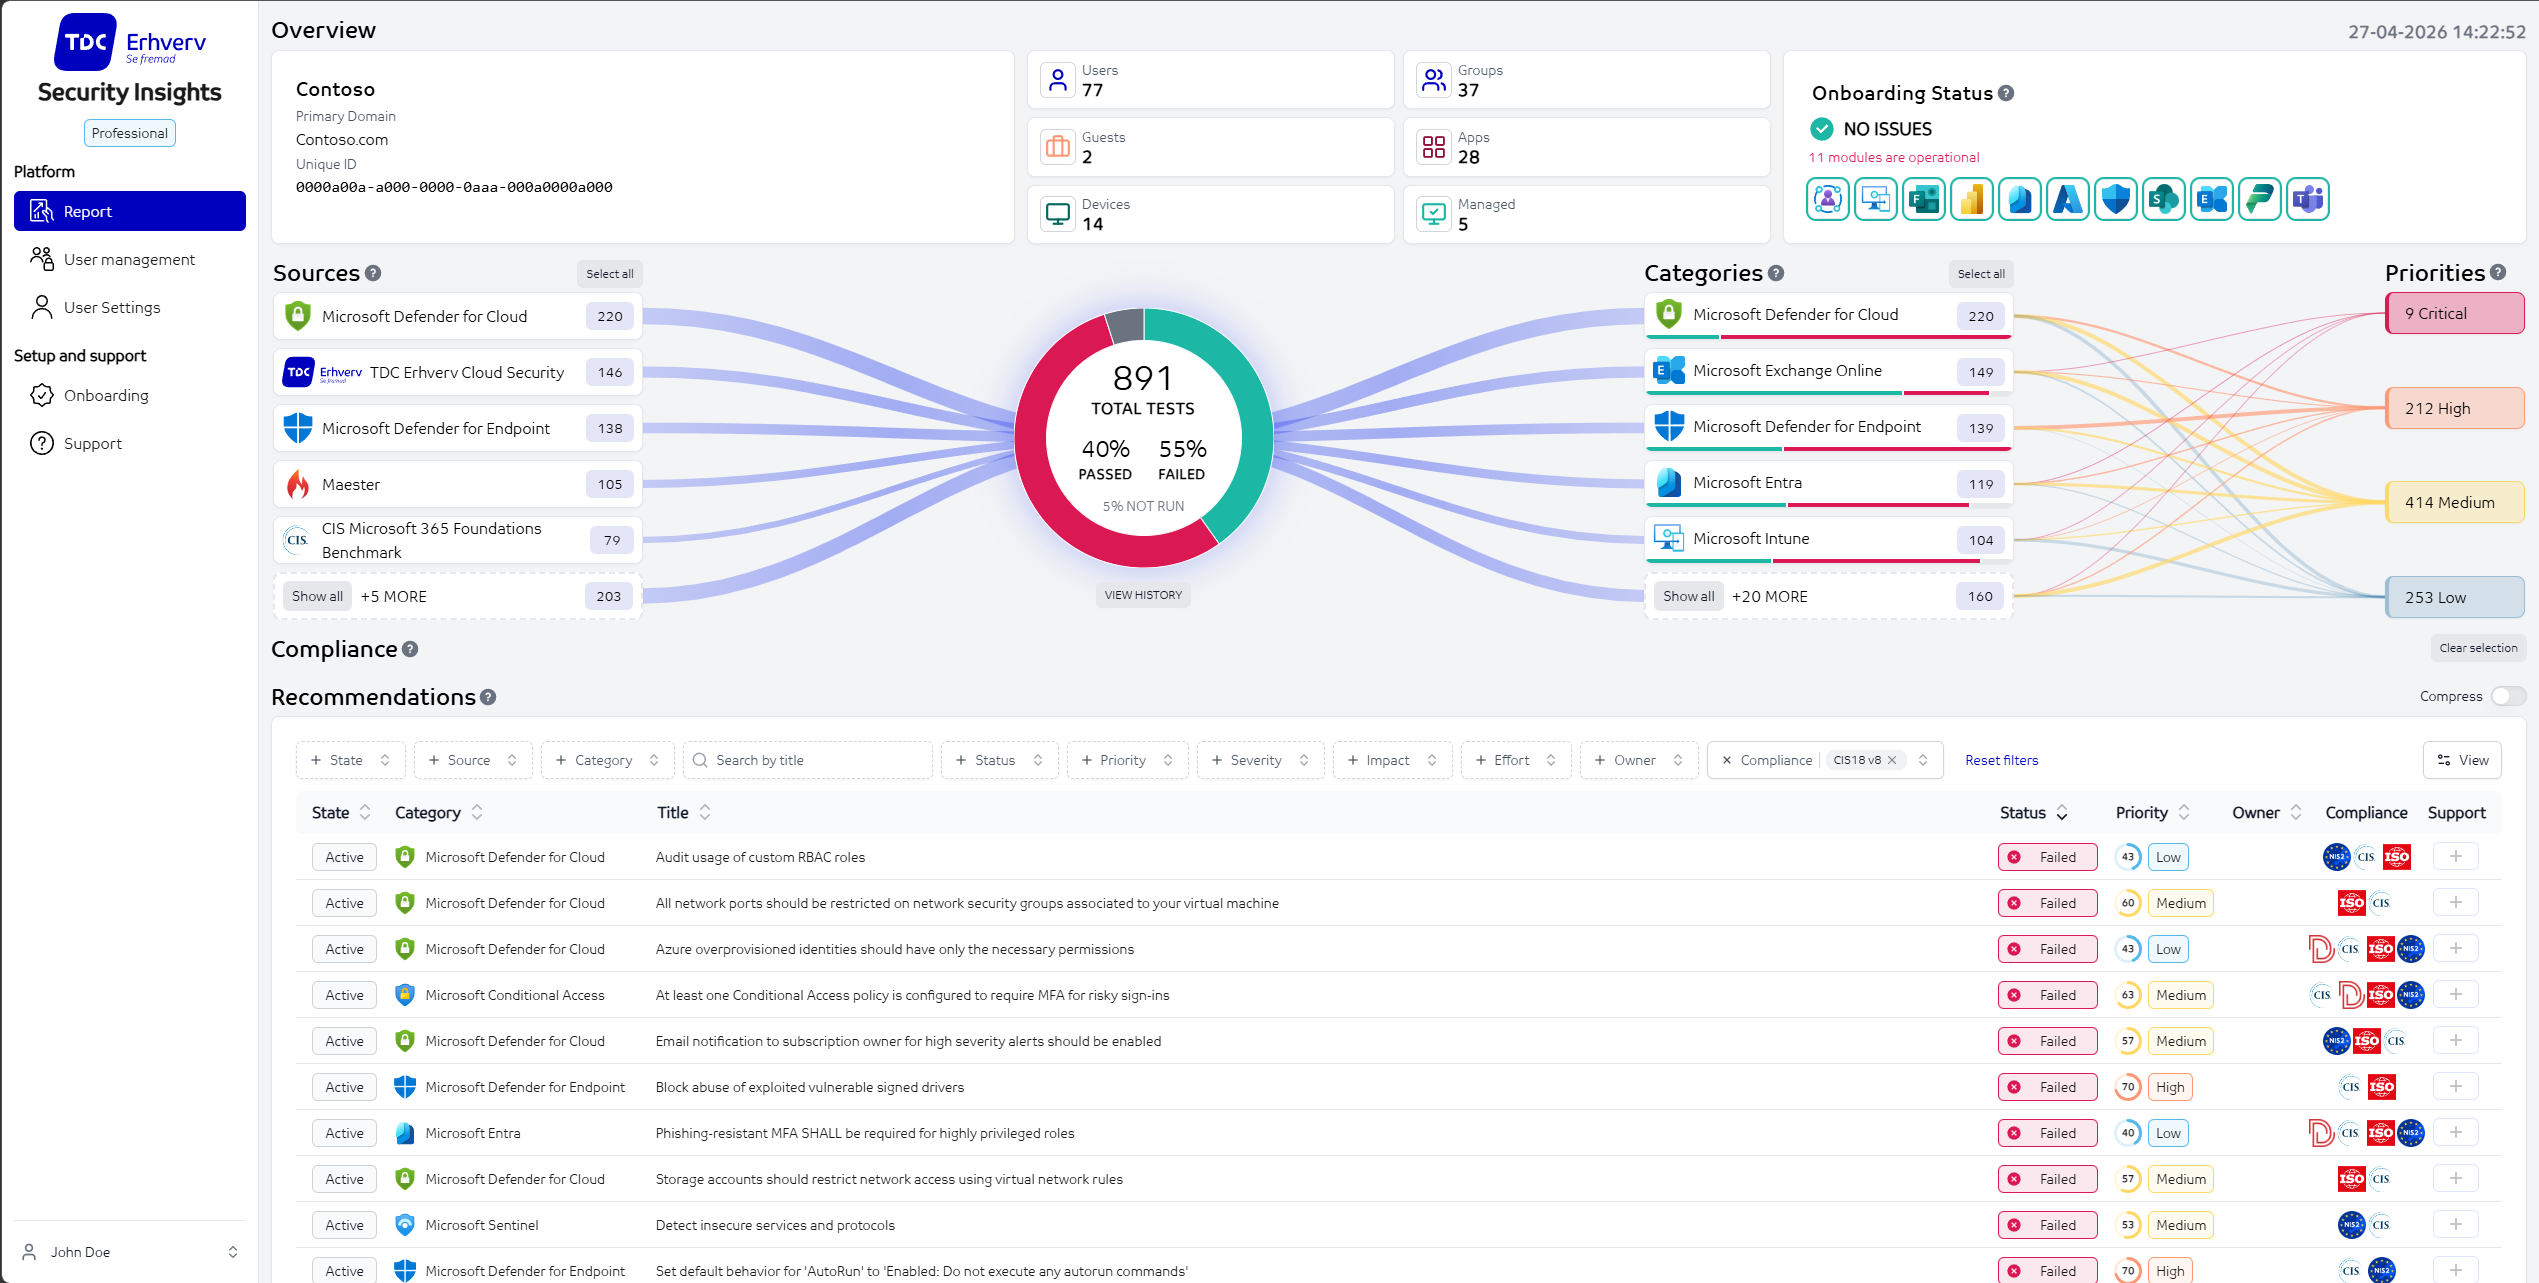2539x1283 pixels.
Task: Open the Source filter dropdown
Action: pyautogui.click(x=473, y=760)
